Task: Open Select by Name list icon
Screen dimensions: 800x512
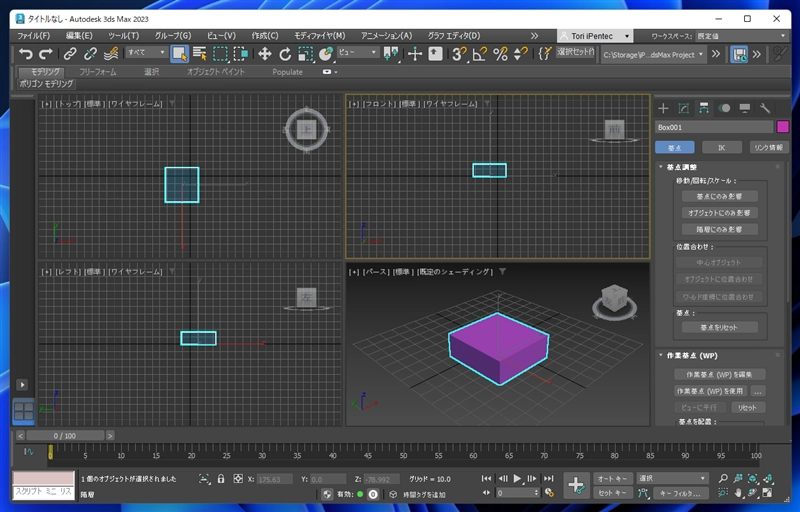Action: [x=199, y=54]
